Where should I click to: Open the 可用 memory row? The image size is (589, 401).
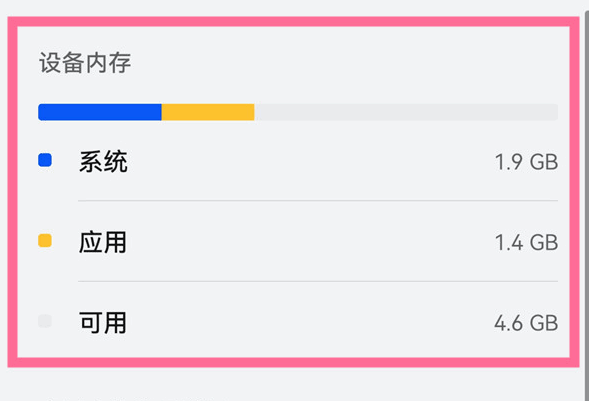pyautogui.click(x=298, y=323)
